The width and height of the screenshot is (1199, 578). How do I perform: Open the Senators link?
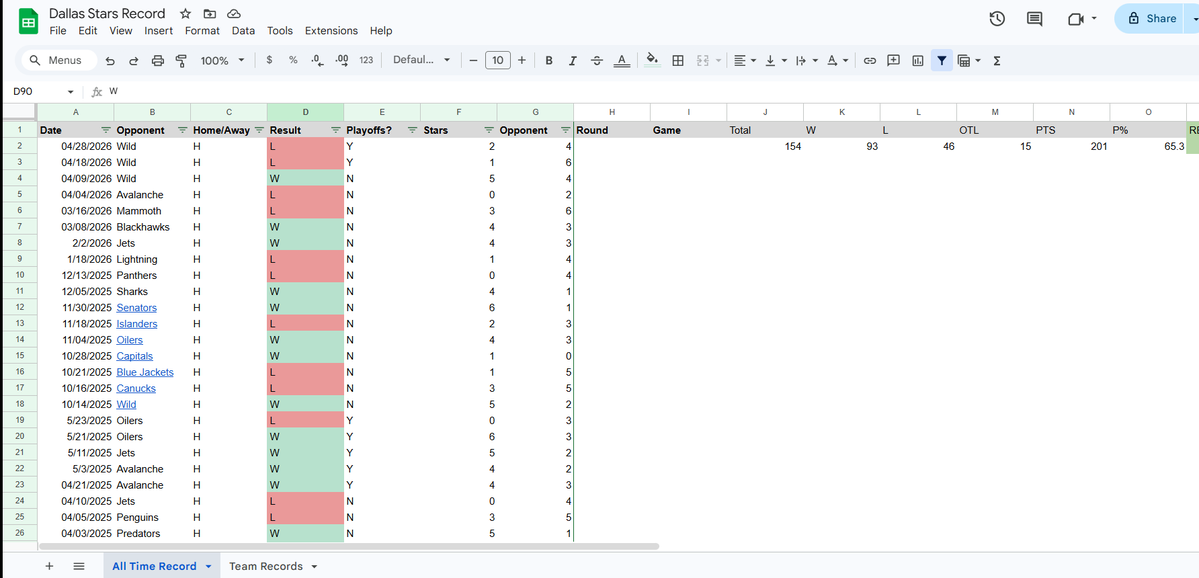point(136,307)
